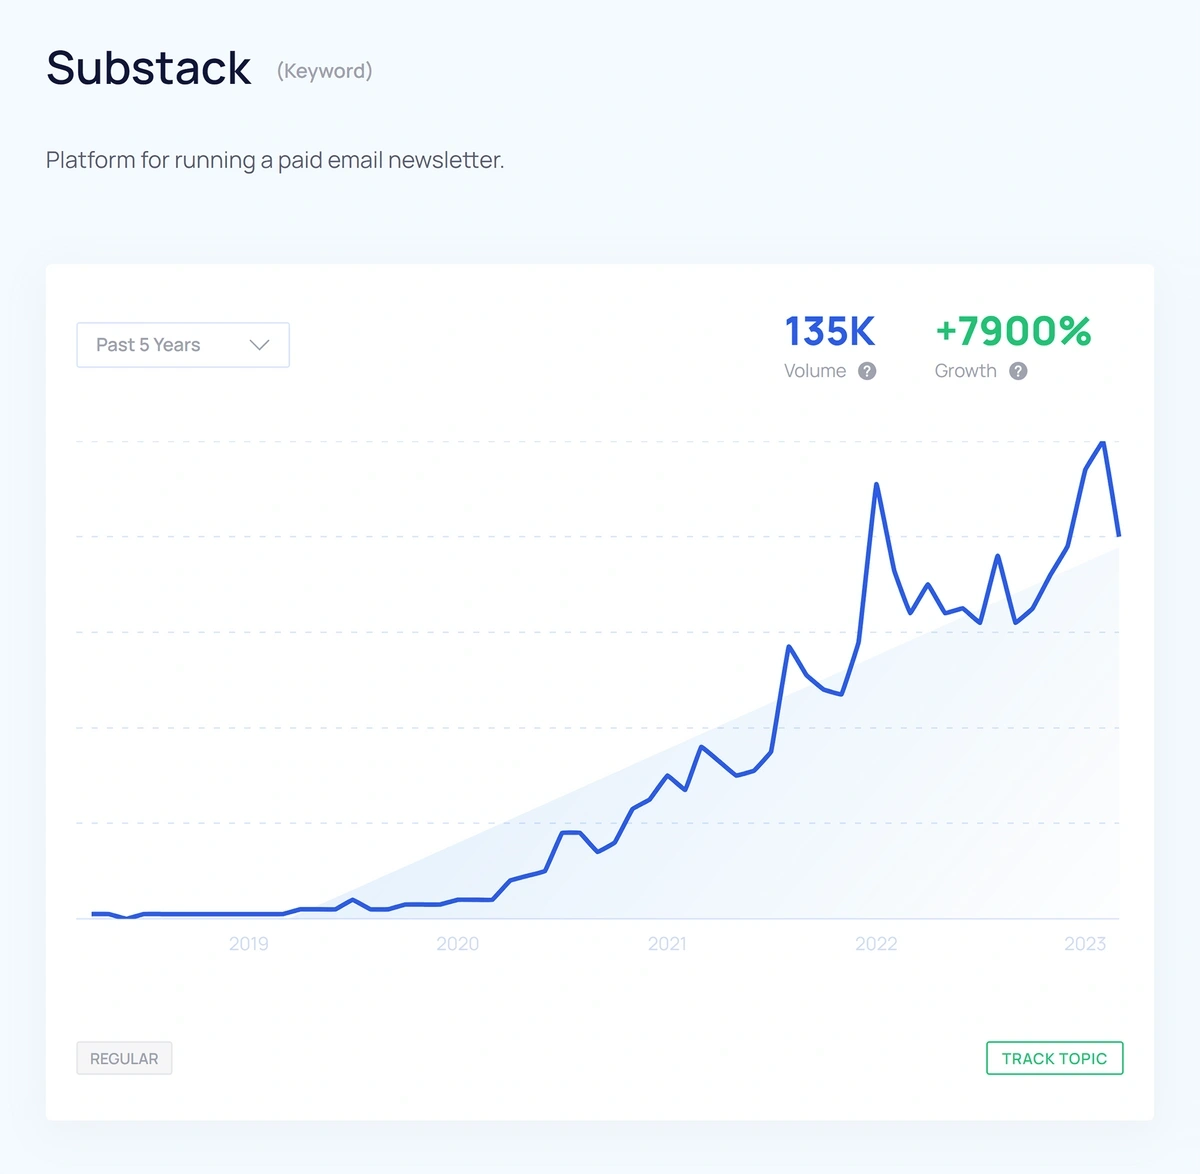Click the 2021 axis label
Viewport: 1200px width, 1174px height.
(667, 944)
